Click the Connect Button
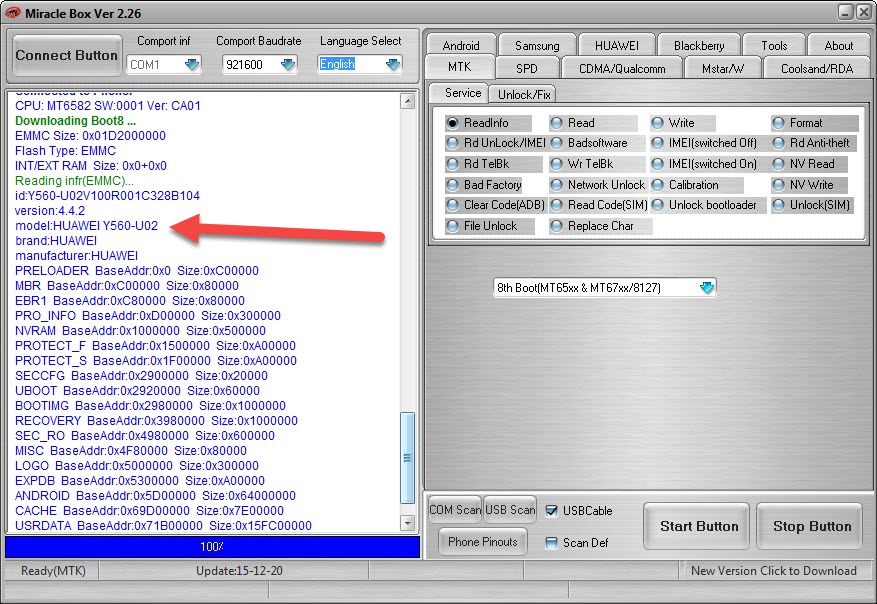The image size is (877, 604). (x=67, y=55)
